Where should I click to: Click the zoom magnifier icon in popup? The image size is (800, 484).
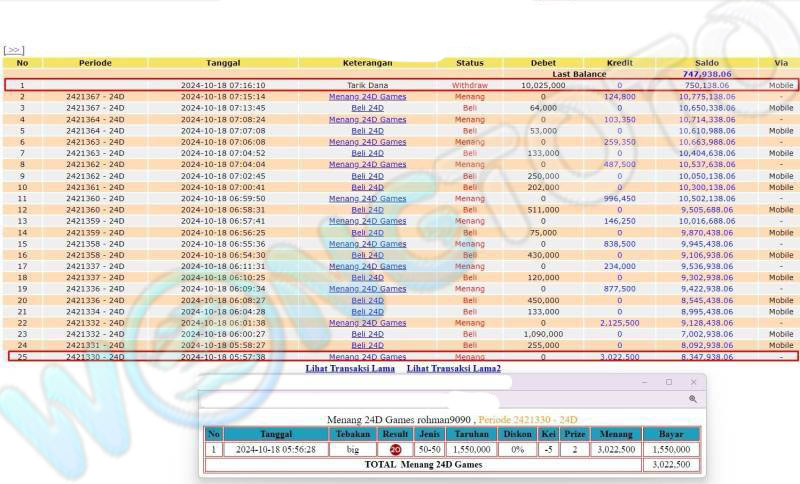(x=692, y=399)
